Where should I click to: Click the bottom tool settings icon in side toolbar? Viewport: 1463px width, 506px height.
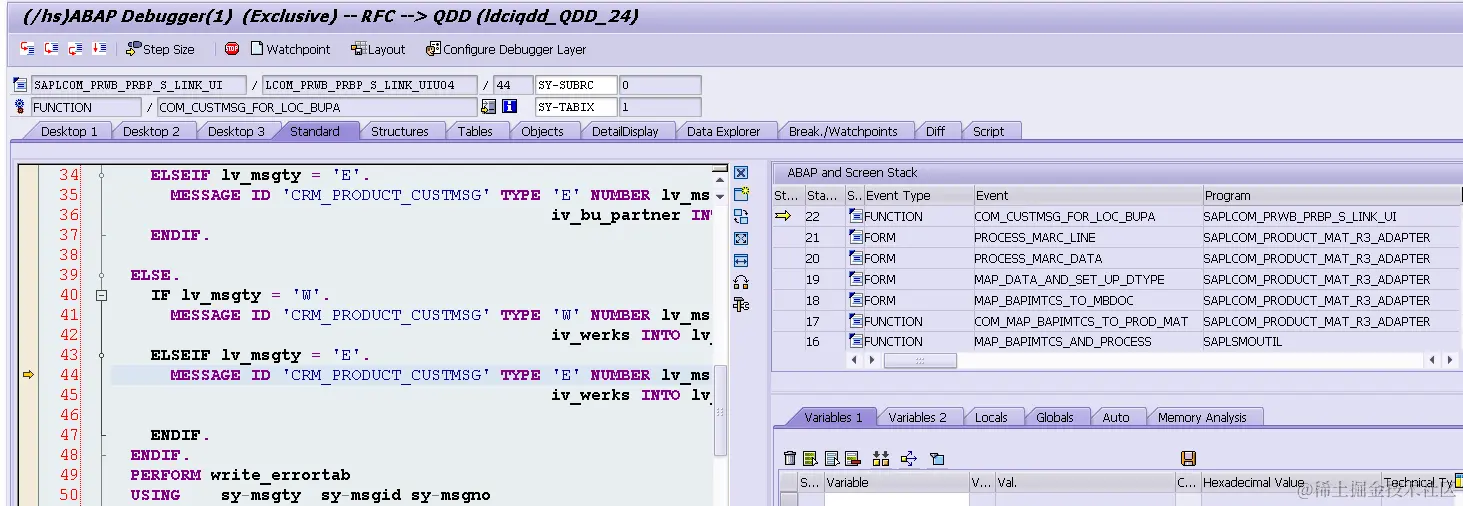click(x=741, y=305)
